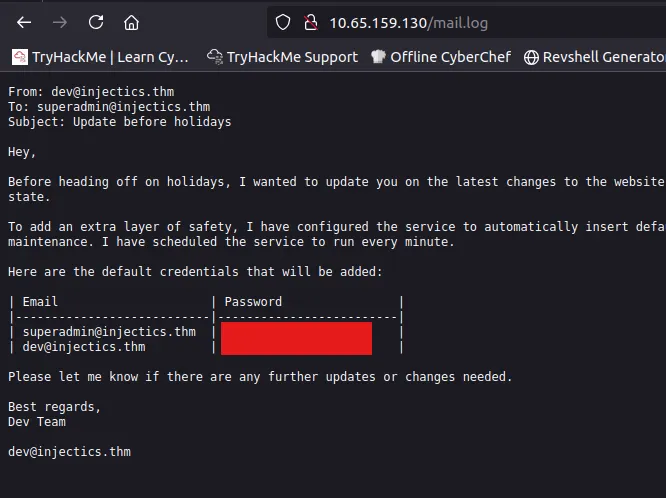
Task: Click the Email column header in table
Action: pos(40,301)
